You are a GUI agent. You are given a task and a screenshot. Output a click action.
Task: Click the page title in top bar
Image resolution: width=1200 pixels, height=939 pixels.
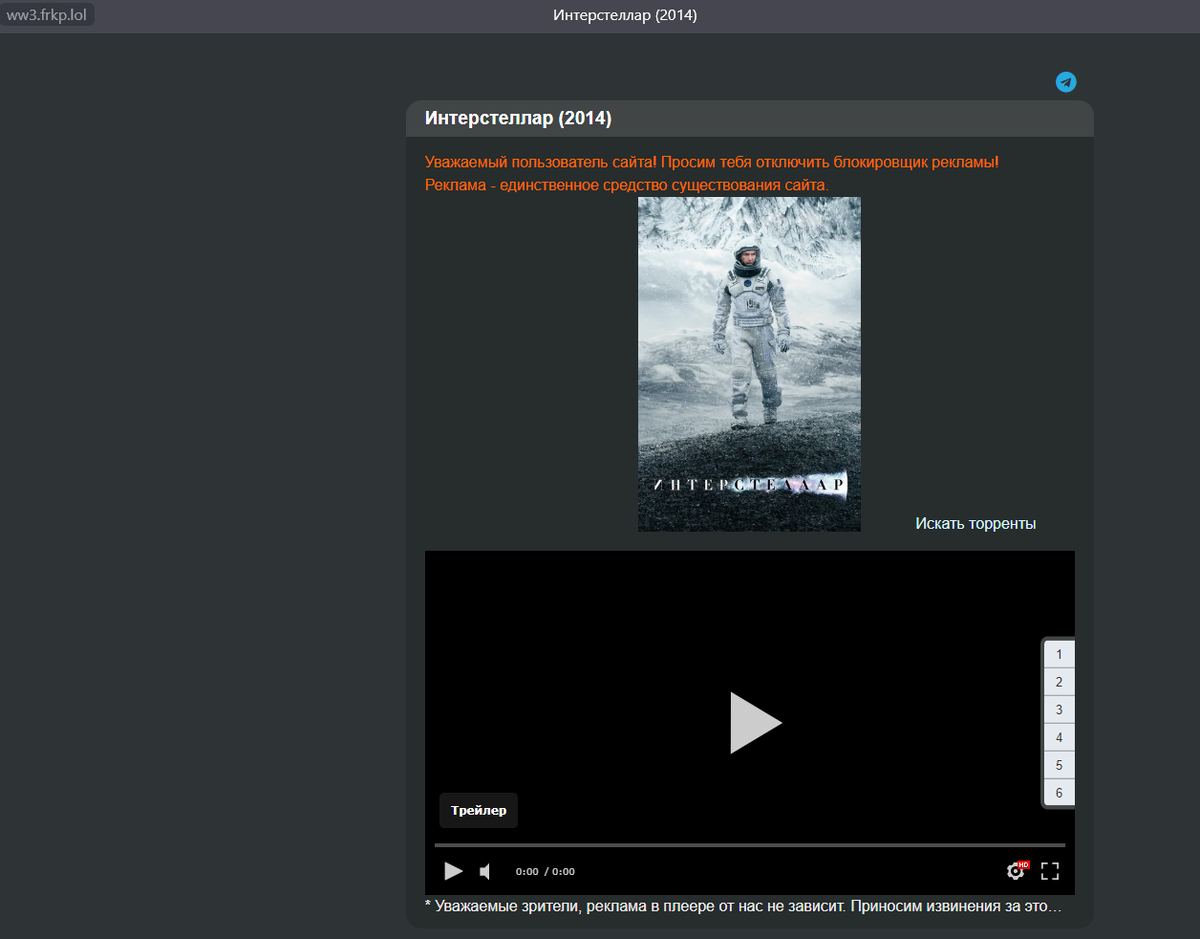(x=625, y=15)
